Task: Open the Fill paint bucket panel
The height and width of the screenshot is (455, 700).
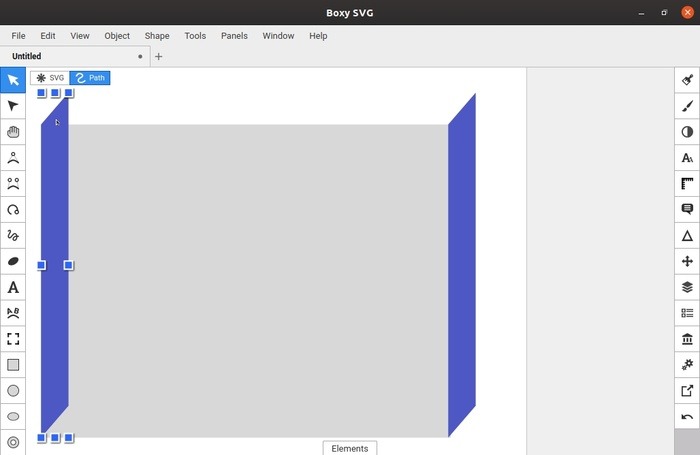Action: (x=687, y=80)
